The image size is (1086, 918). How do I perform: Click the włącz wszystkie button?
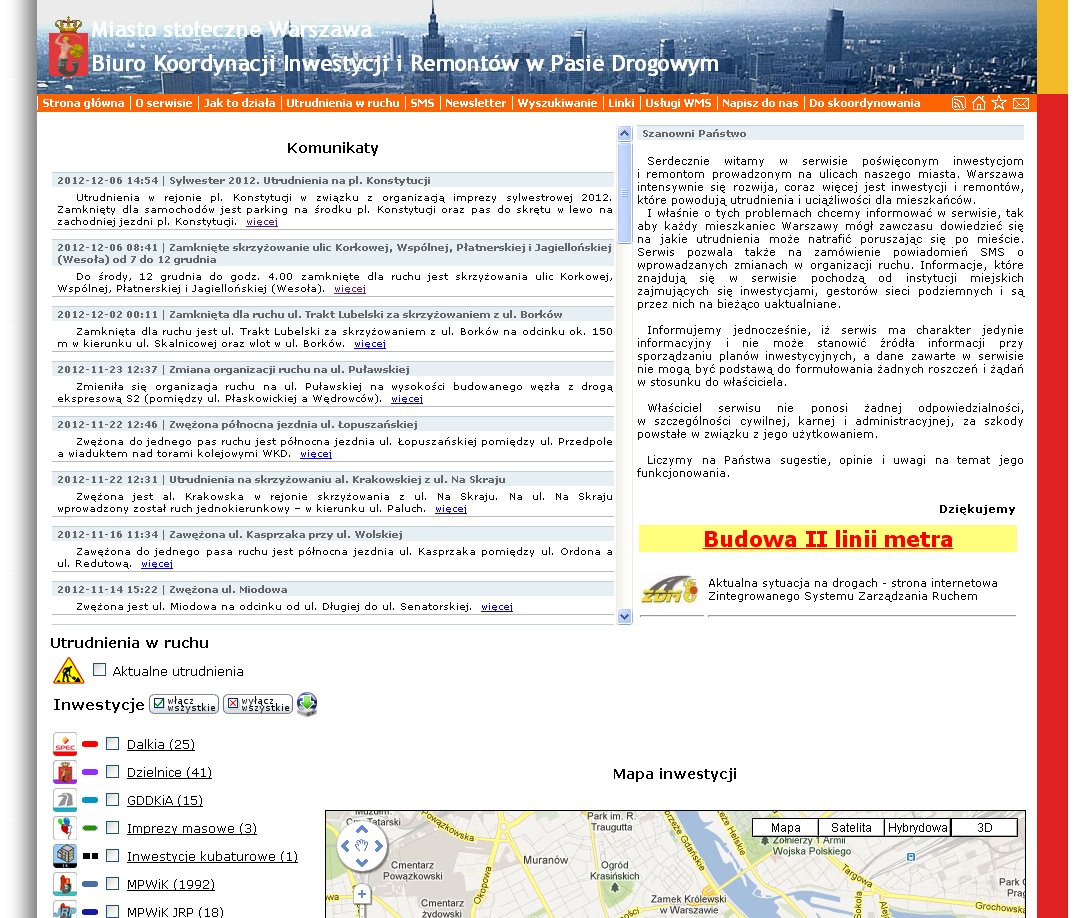tap(184, 704)
